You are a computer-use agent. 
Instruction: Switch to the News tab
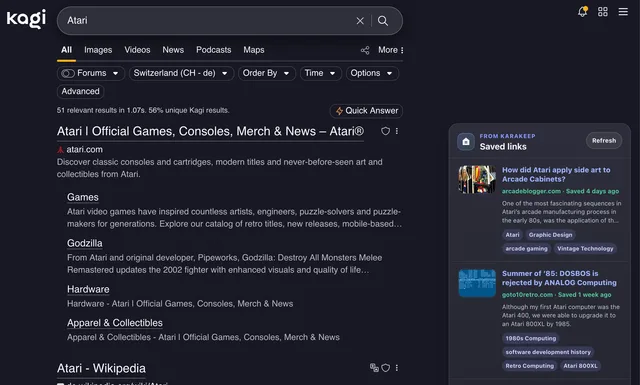[x=173, y=50]
